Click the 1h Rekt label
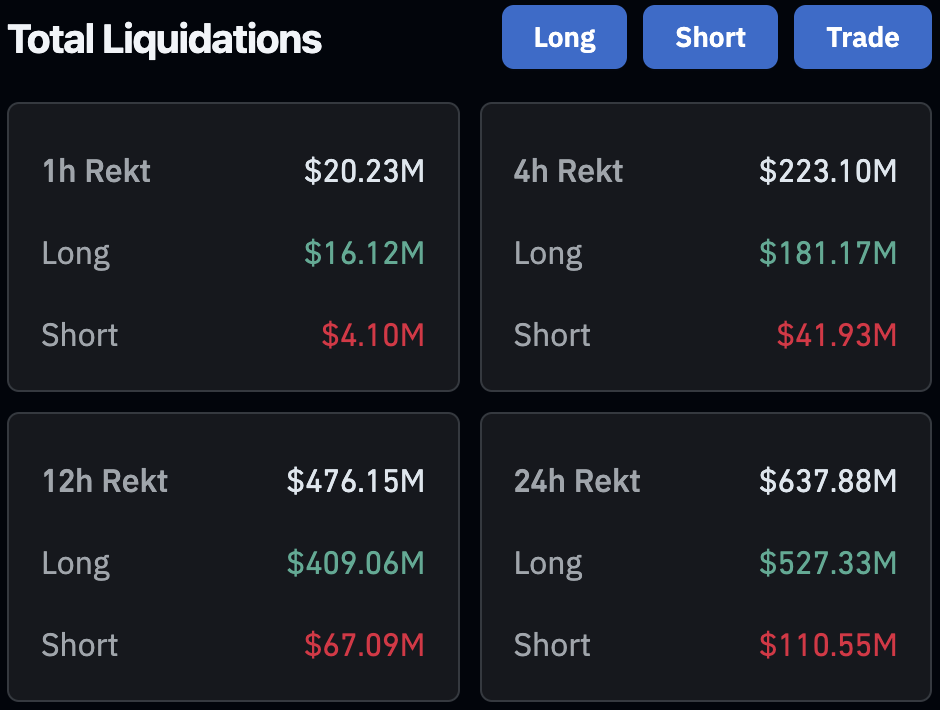 click(97, 171)
